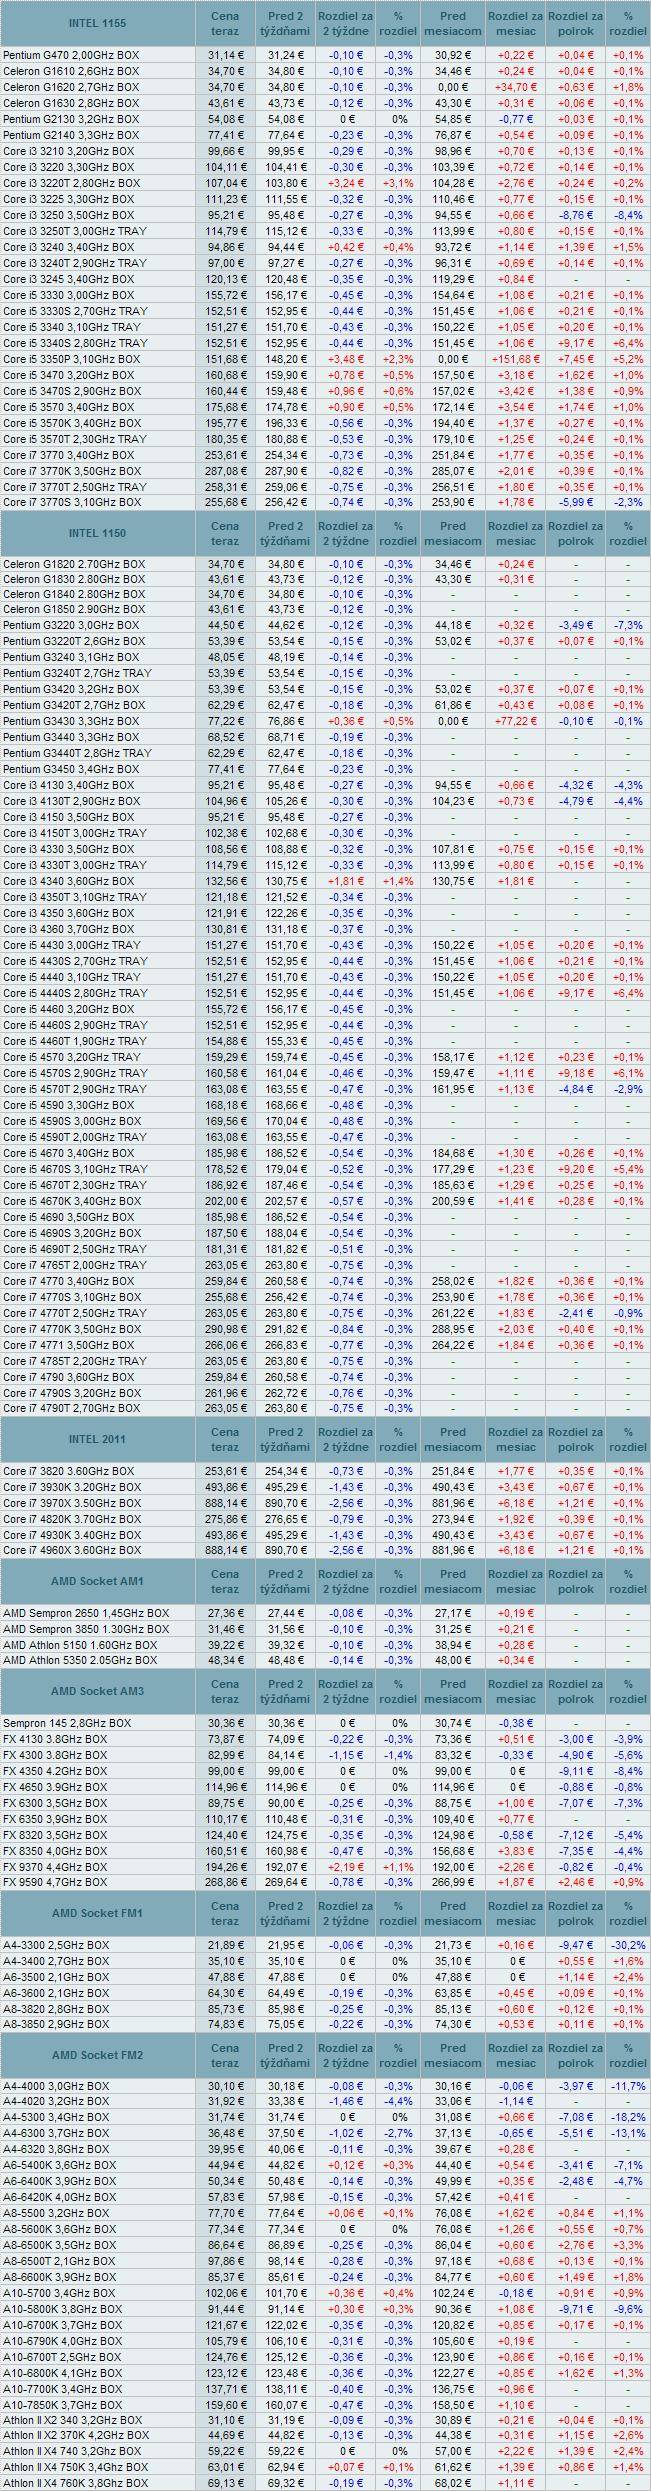Click Rozdiel za mesiac header in AMD Socket FM2 section
The height and width of the screenshot is (2491, 651).
[x=516, y=2055]
